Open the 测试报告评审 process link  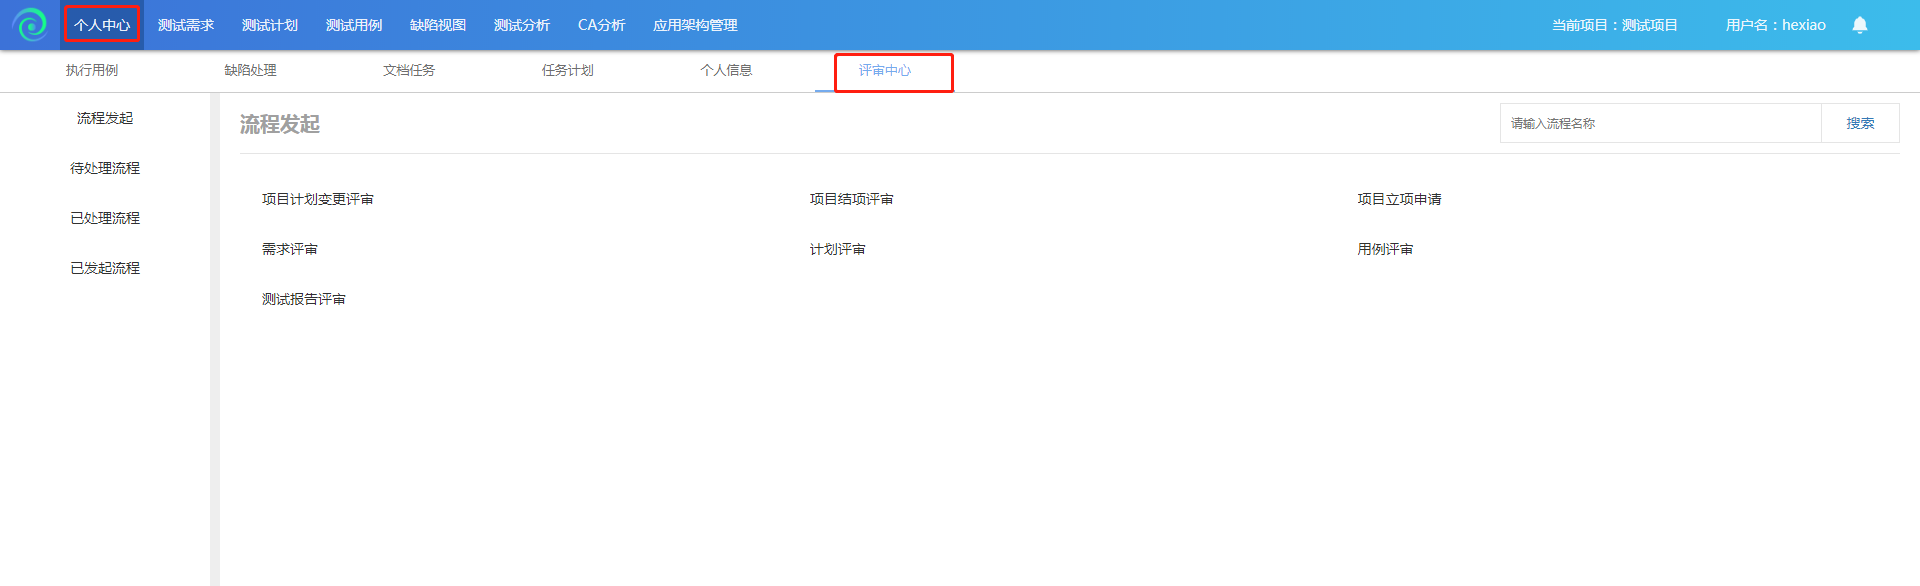coord(303,299)
